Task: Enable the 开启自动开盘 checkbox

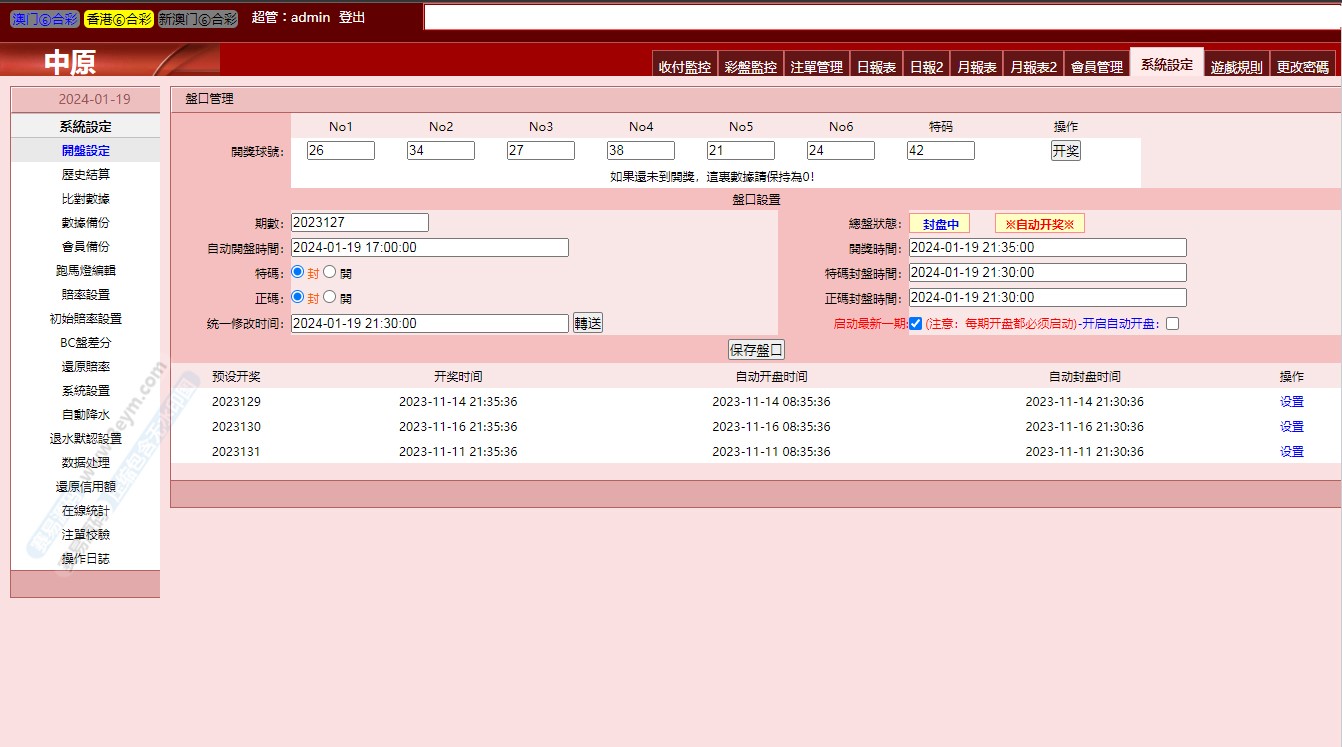Action: click(x=1172, y=323)
